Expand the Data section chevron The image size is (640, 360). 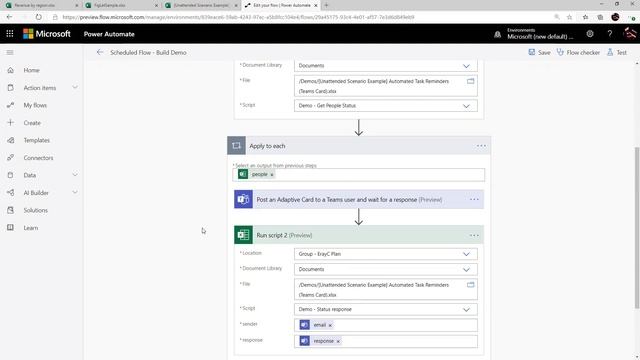pos(75,175)
